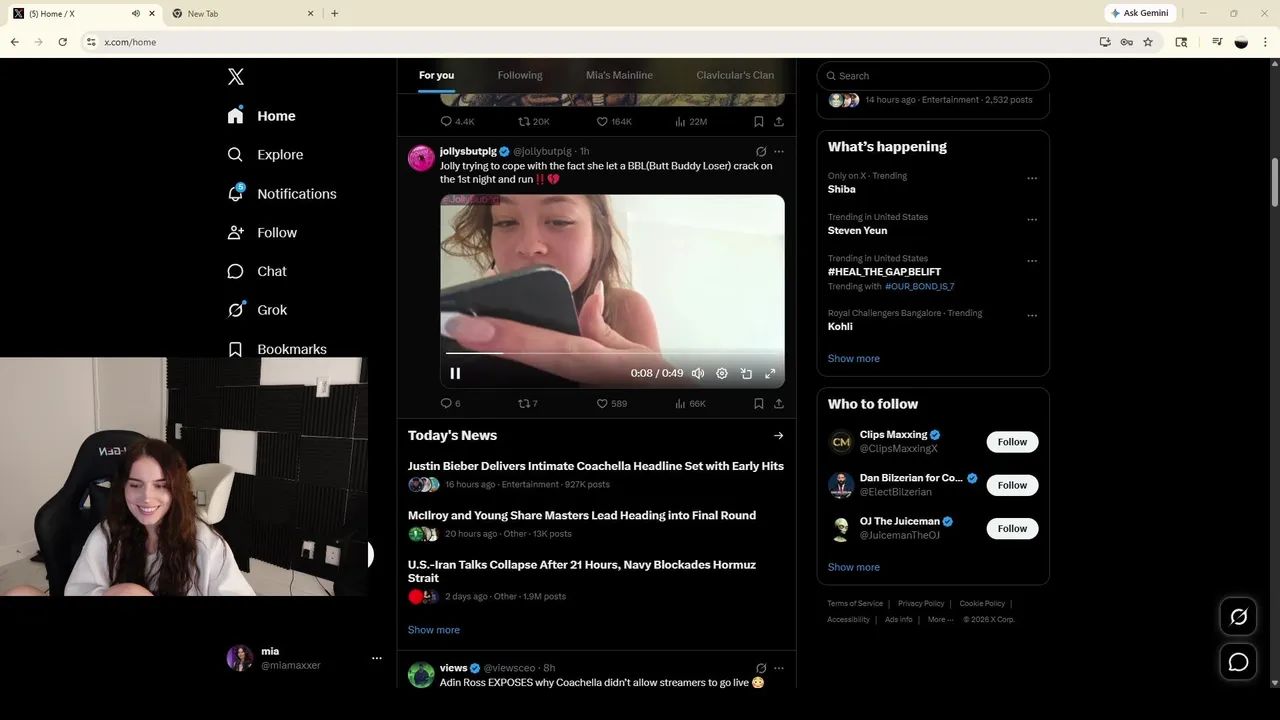Open more options for #HEAL_THE_GAP_BELIFT trend
This screenshot has height=720, width=1280.
coord(1032,262)
